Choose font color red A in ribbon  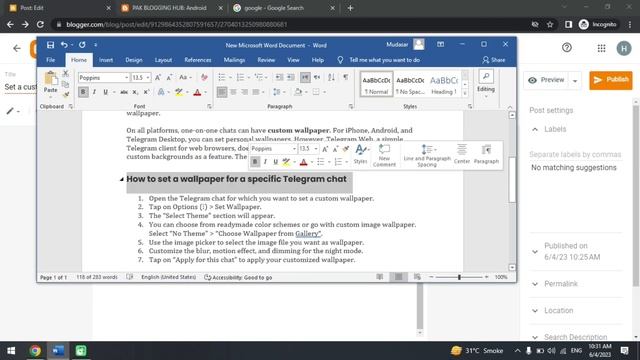(x=198, y=92)
